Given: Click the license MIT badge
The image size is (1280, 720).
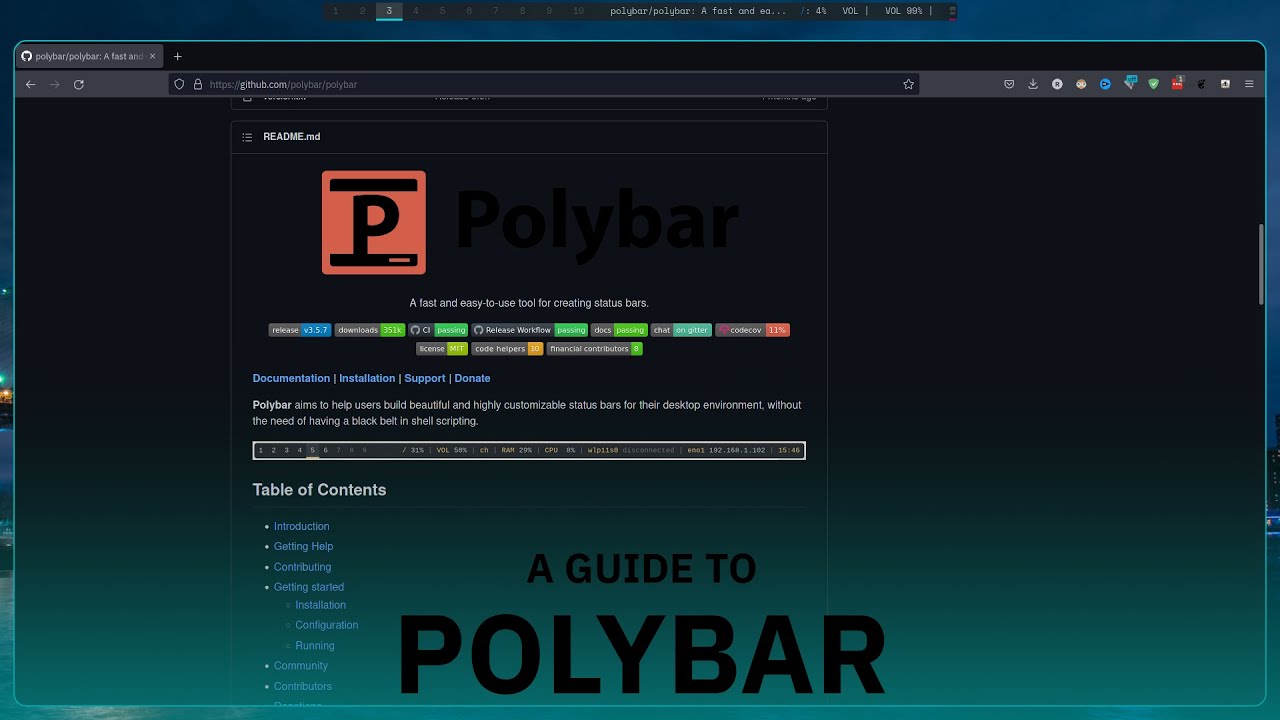Looking at the screenshot, I should click(442, 349).
